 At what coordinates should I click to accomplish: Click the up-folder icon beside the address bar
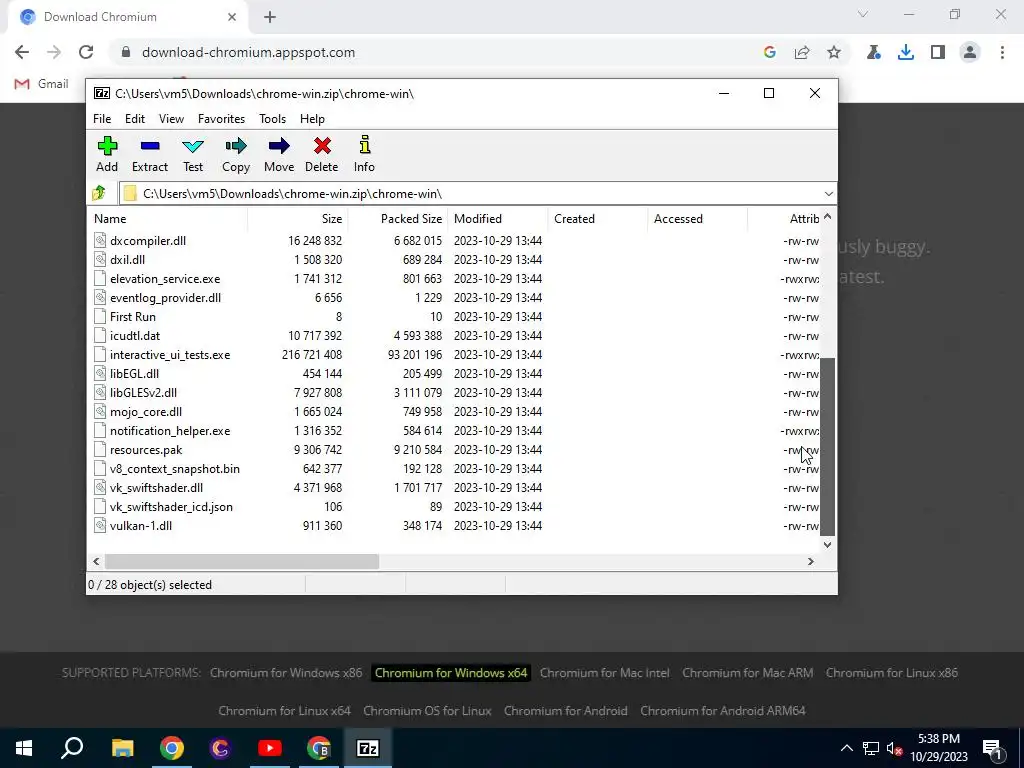[99, 193]
